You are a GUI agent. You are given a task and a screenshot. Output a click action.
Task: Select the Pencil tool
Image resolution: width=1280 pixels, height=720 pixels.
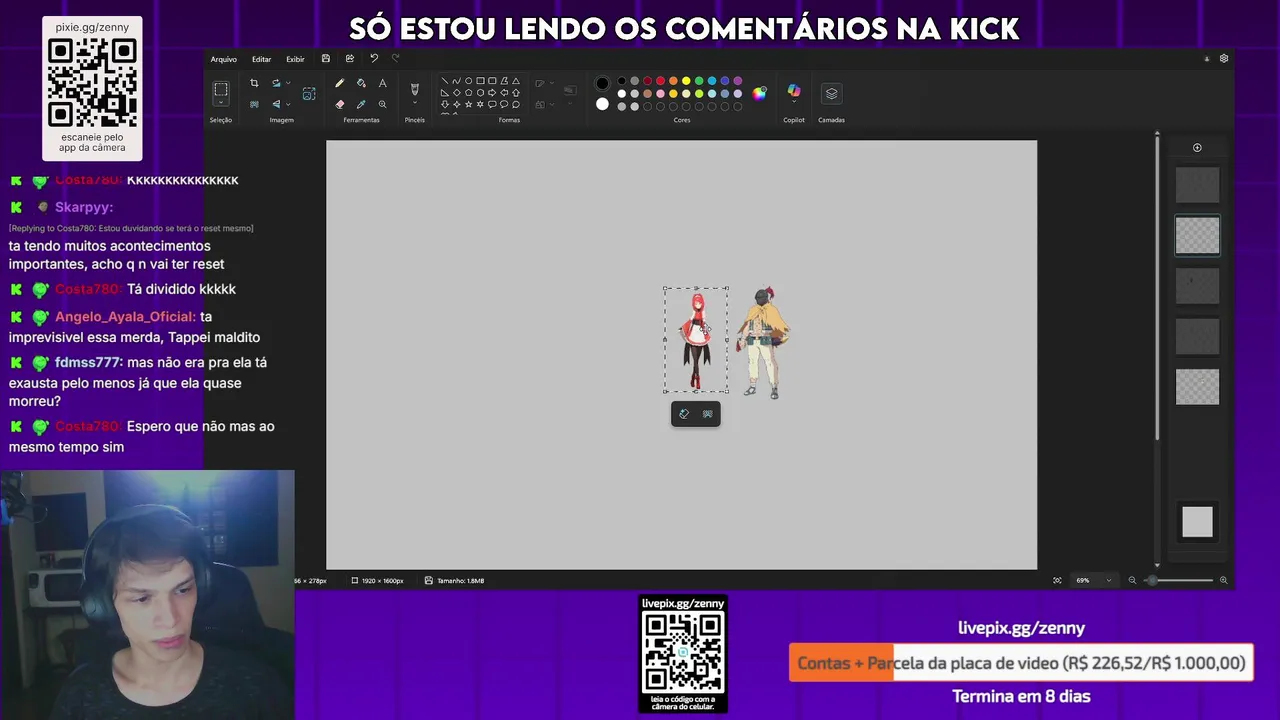(340, 83)
